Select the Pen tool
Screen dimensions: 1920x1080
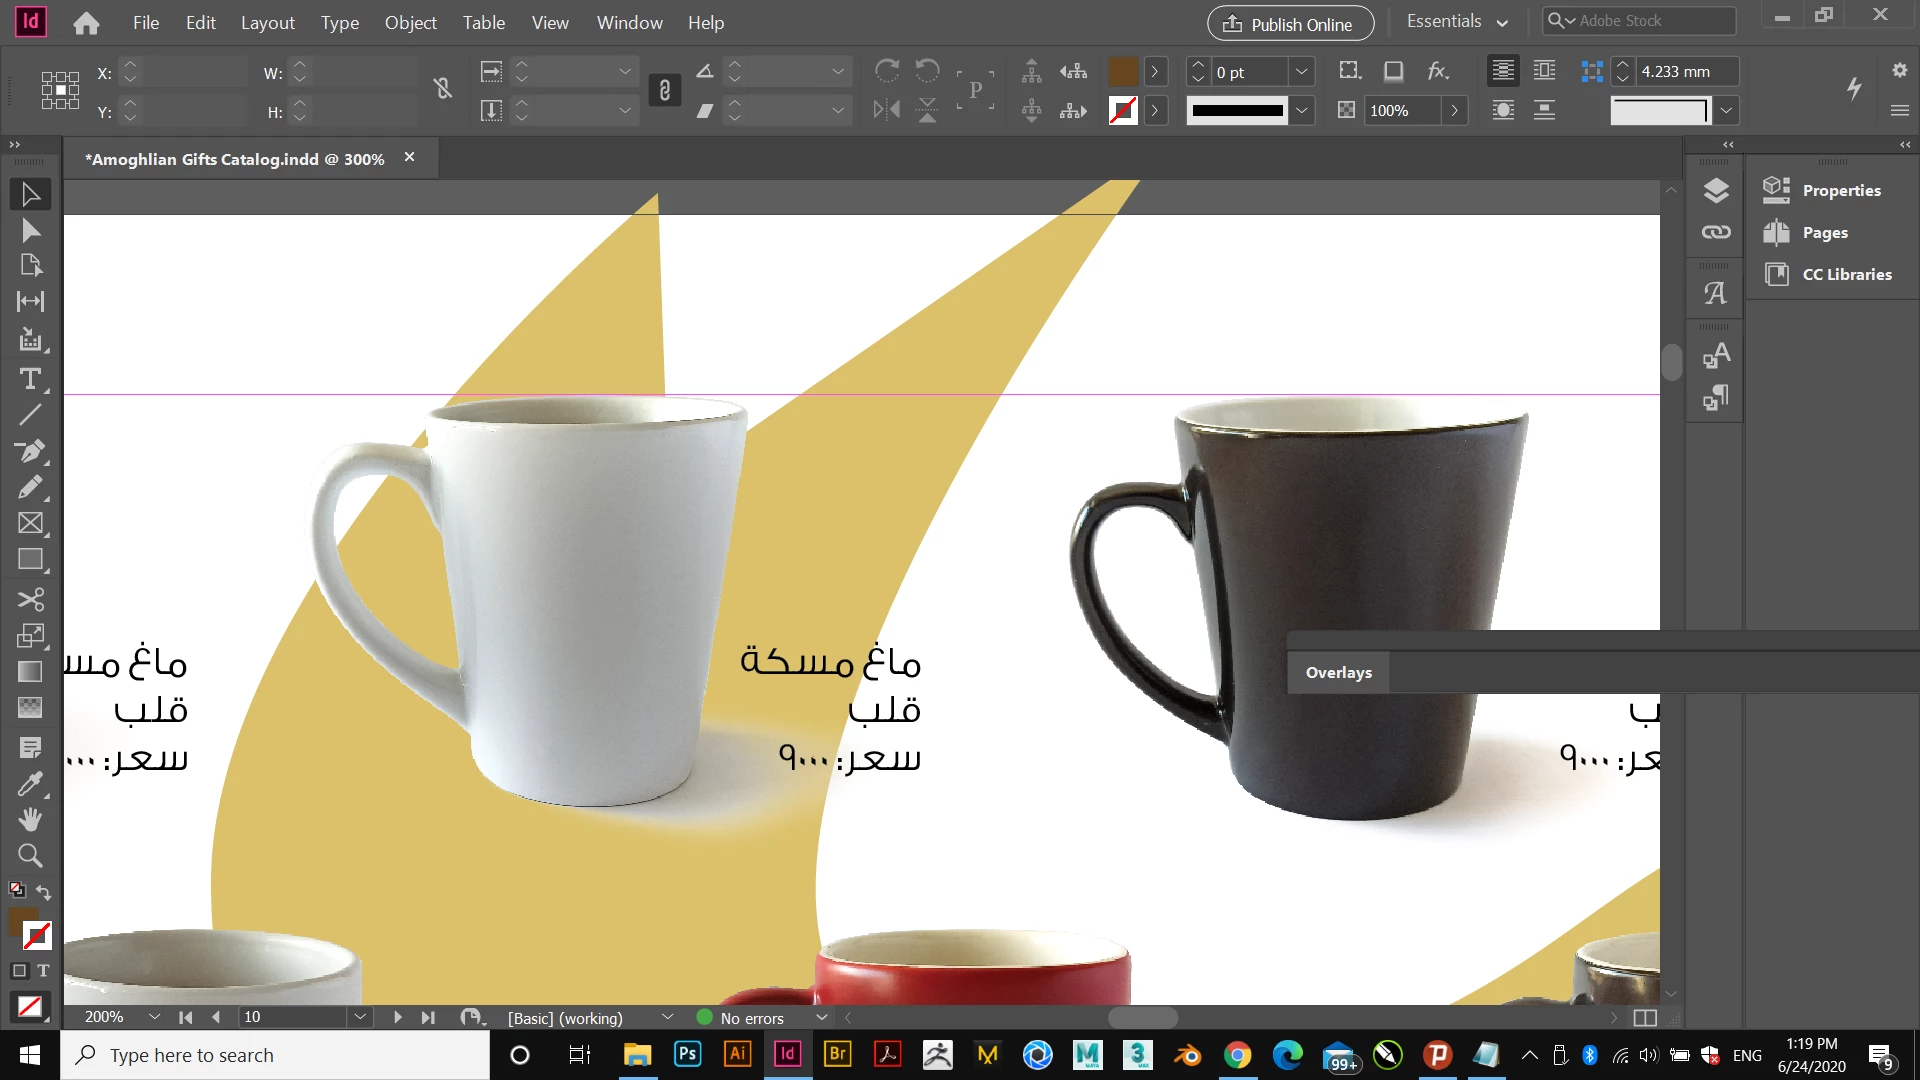click(x=30, y=451)
